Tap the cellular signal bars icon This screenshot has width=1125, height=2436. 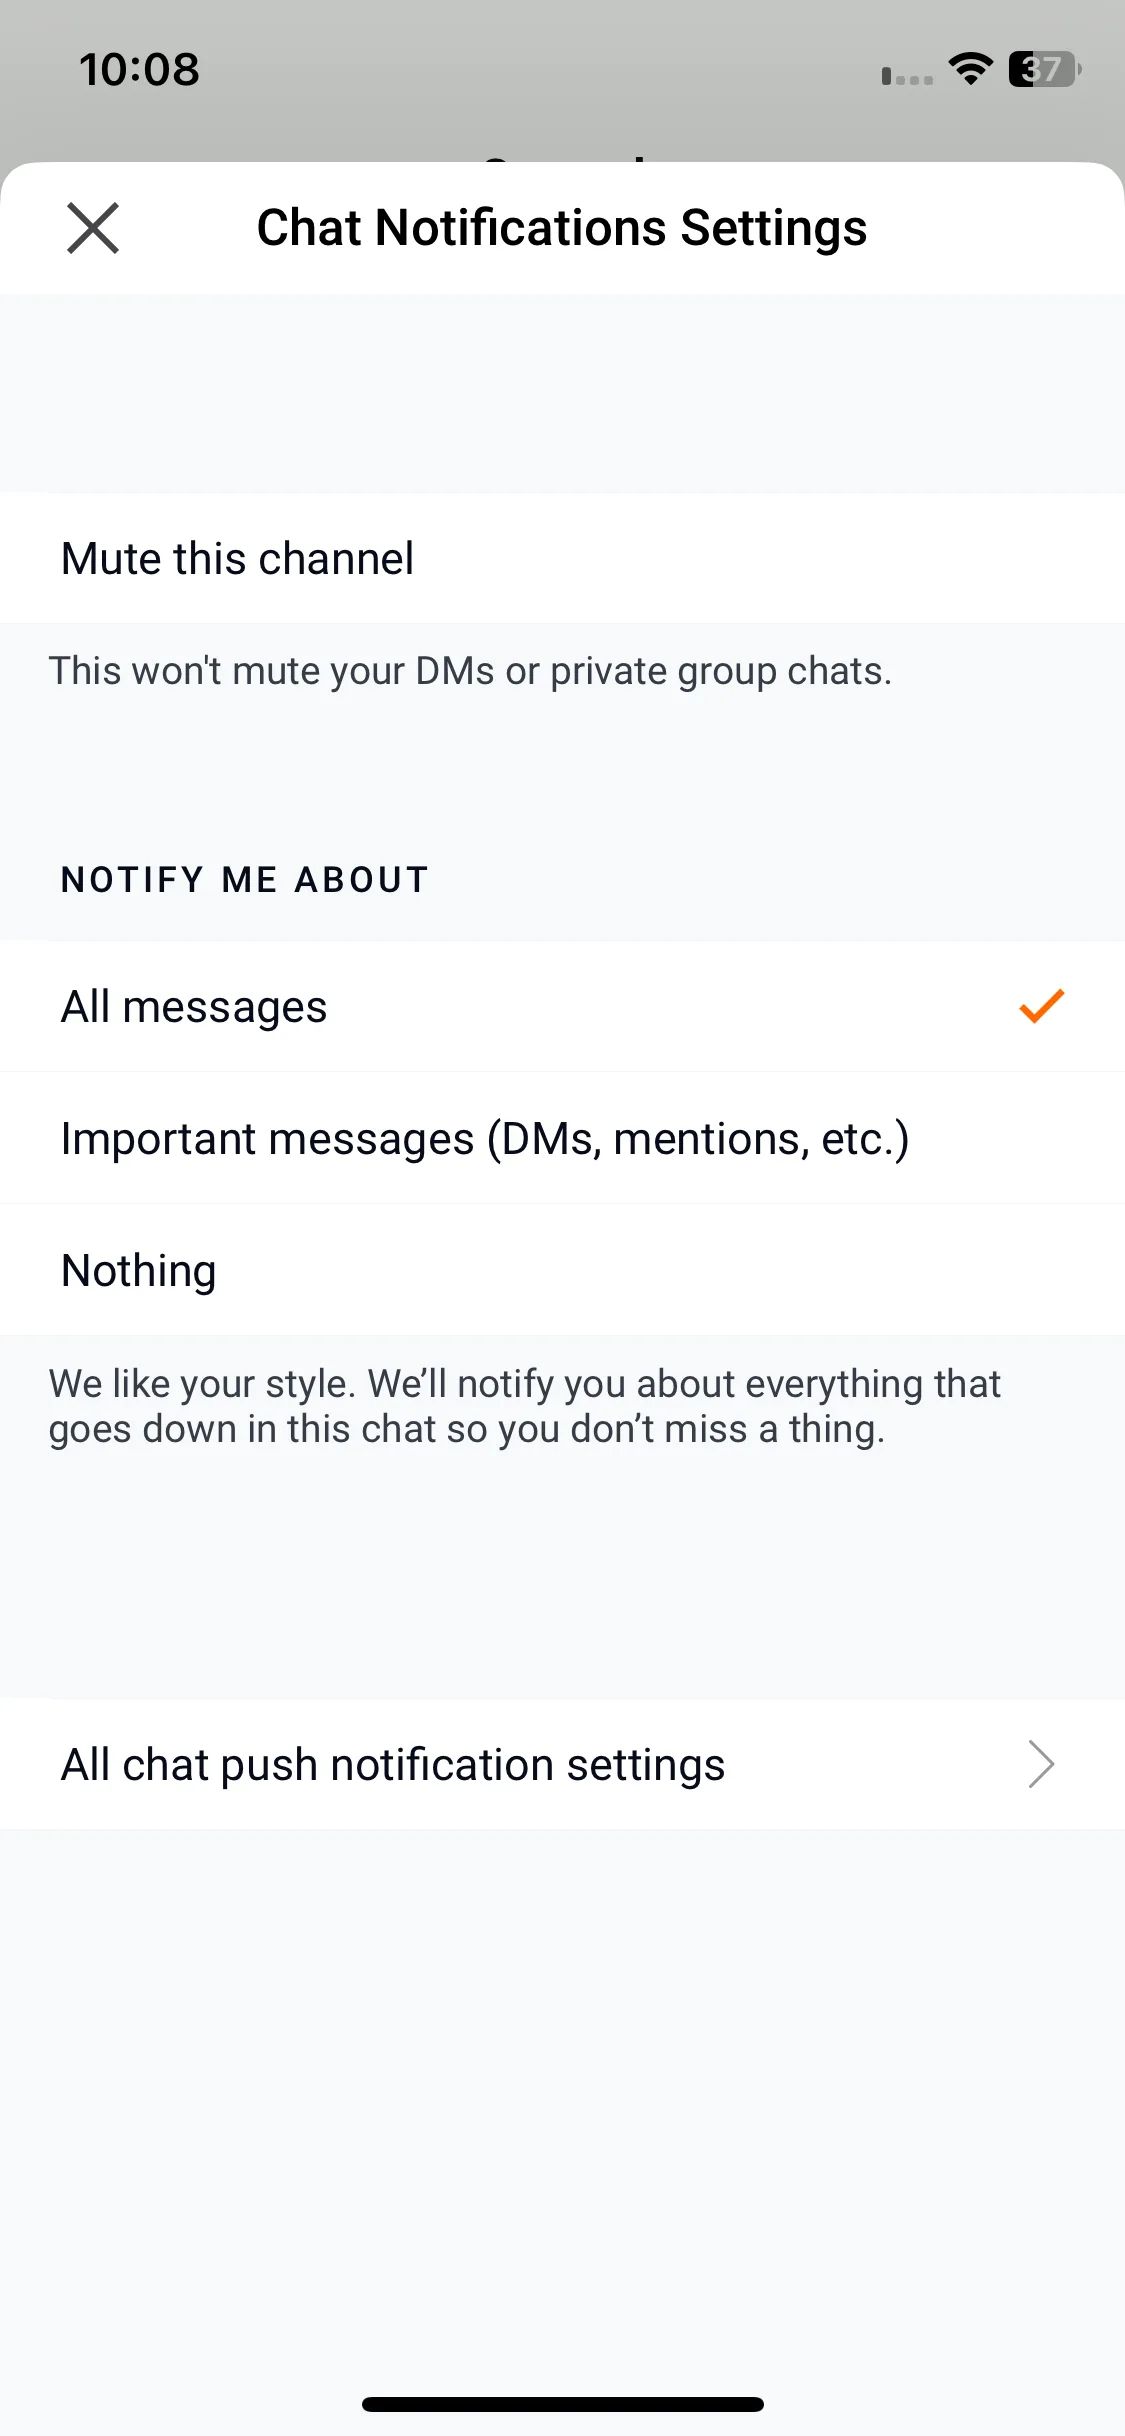click(x=907, y=76)
